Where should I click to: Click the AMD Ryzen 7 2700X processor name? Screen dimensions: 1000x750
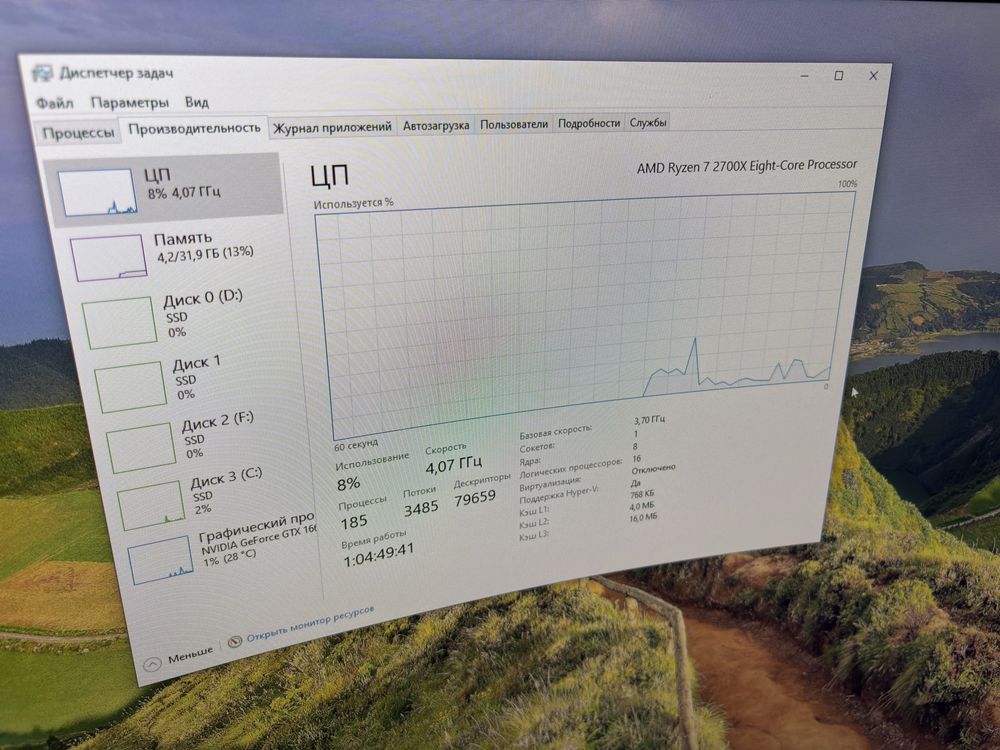click(x=747, y=166)
